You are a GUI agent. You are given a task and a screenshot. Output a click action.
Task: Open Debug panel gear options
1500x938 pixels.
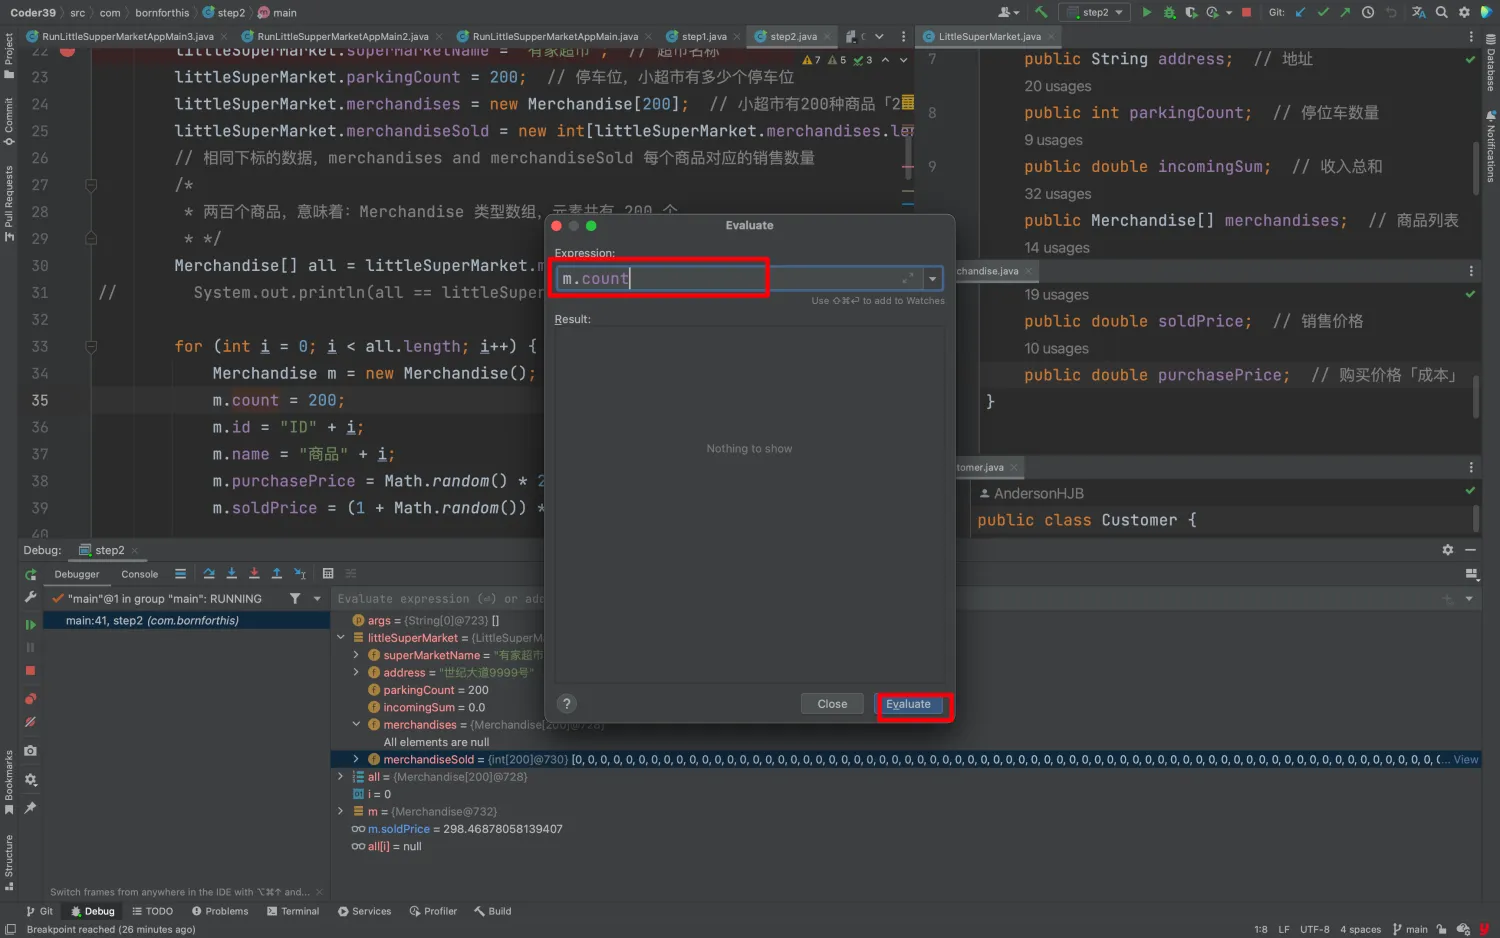[x=1447, y=550]
